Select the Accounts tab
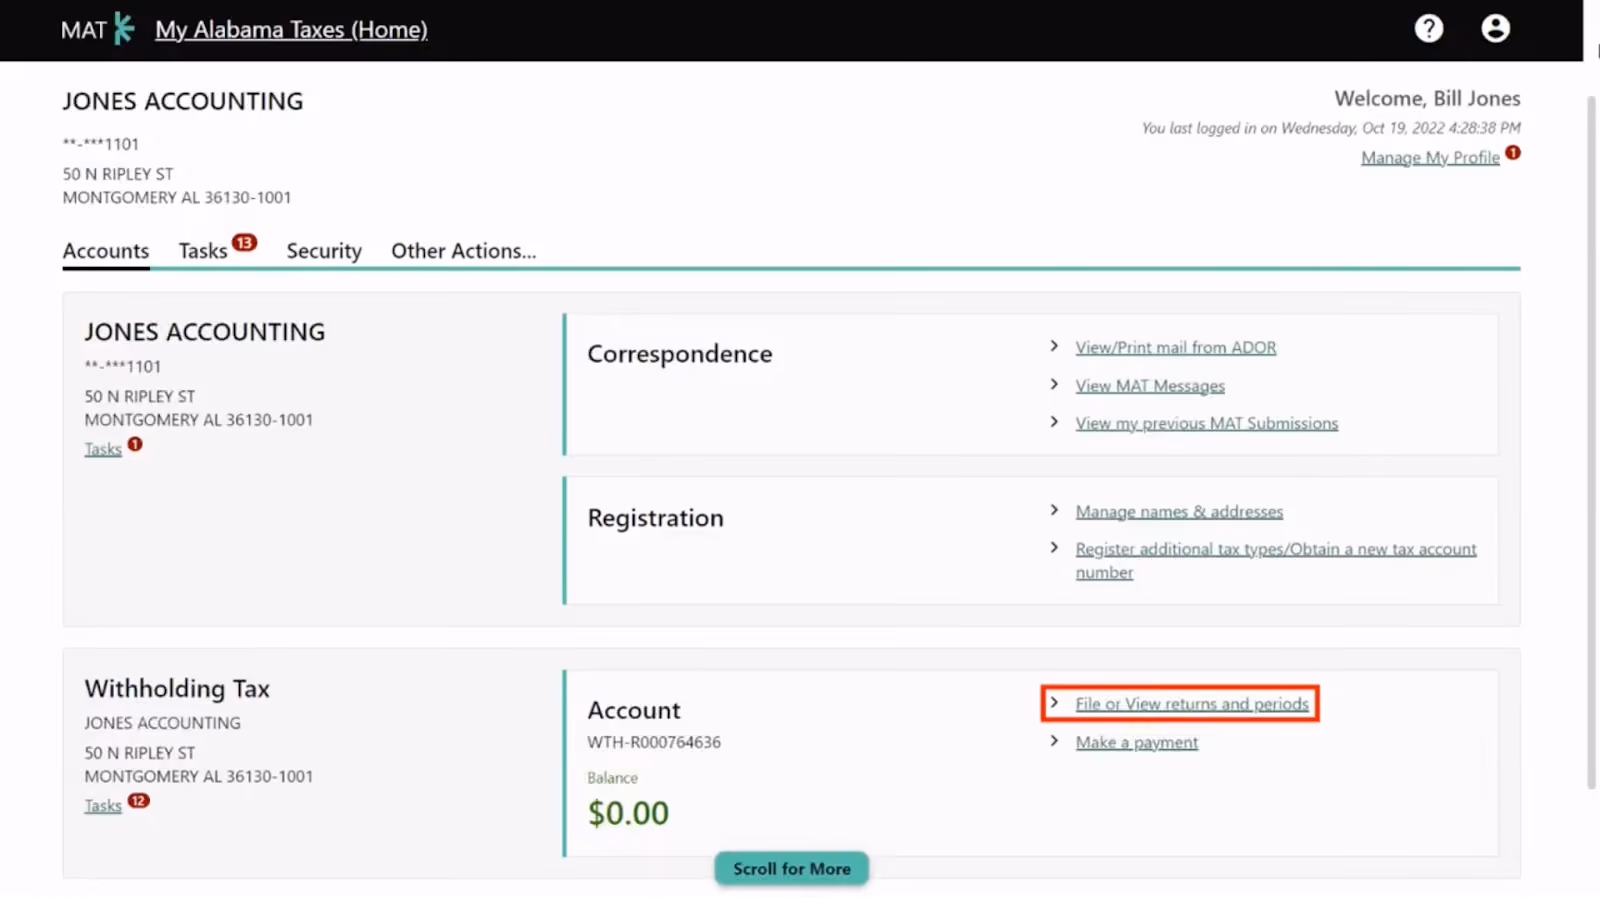Viewport: 1600px width, 898px height. [x=106, y=251]
